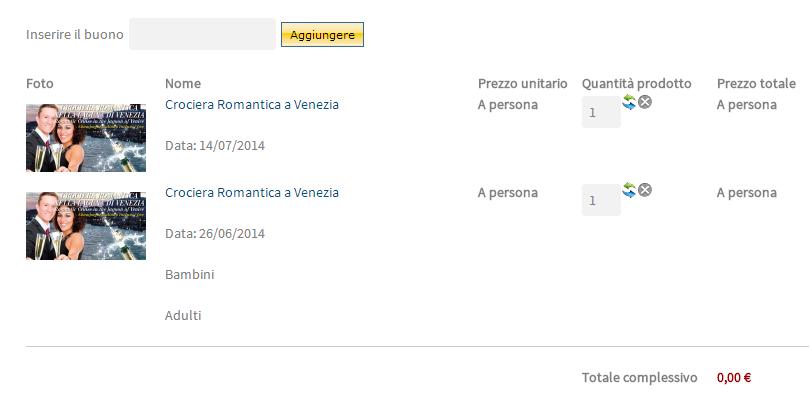Viewport: 811px width, 400px height.
Task: Select quantity field of the 14/07/2014 cruise
Action: [601, 113]
